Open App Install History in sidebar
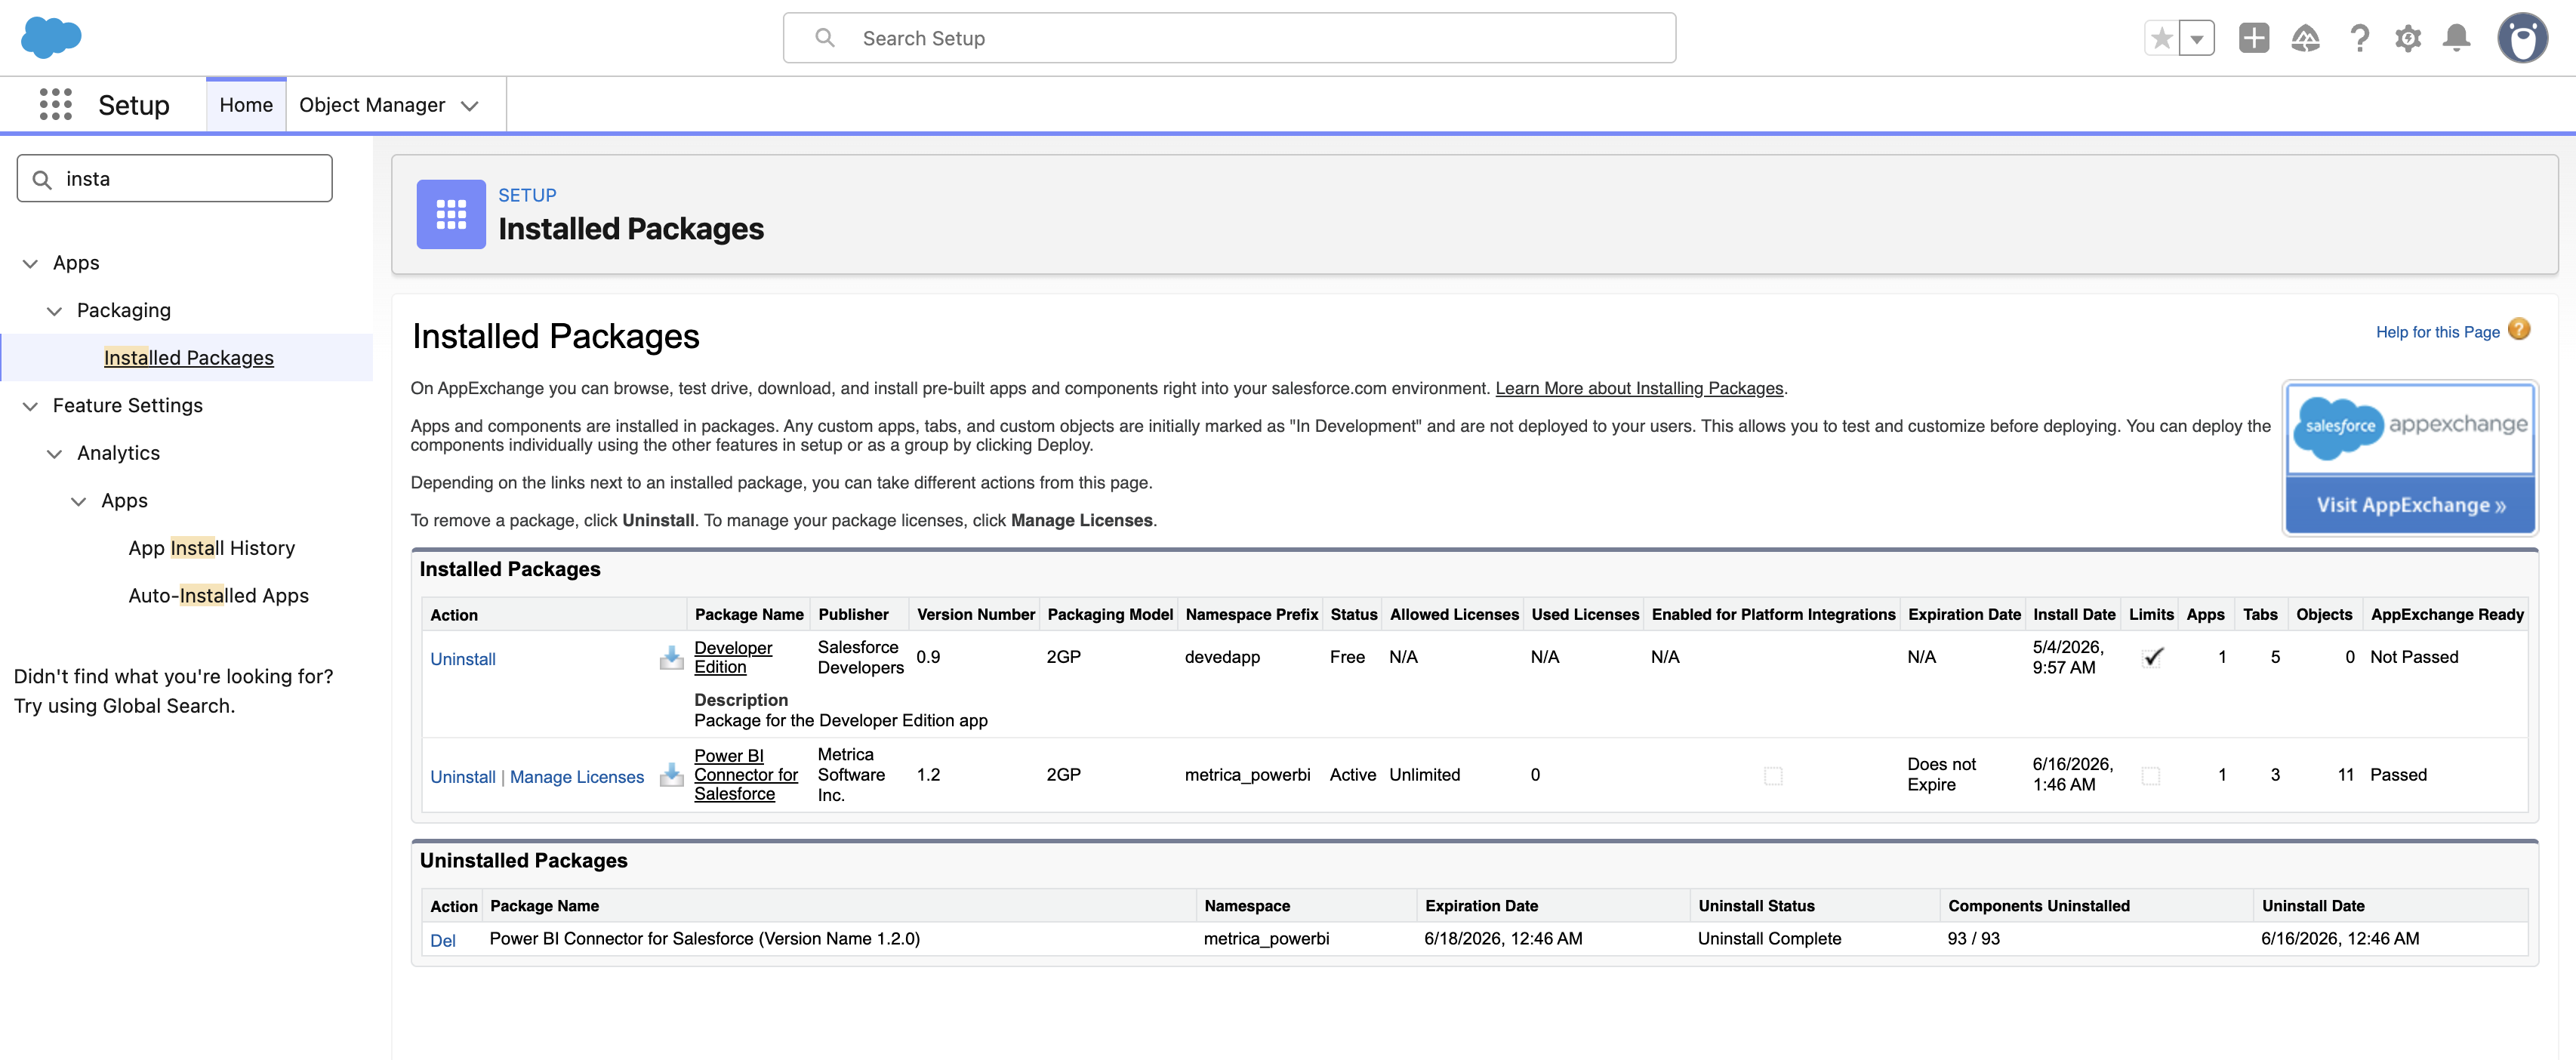The height and width of the screenshot is (1060, 2576). [212, 548]
